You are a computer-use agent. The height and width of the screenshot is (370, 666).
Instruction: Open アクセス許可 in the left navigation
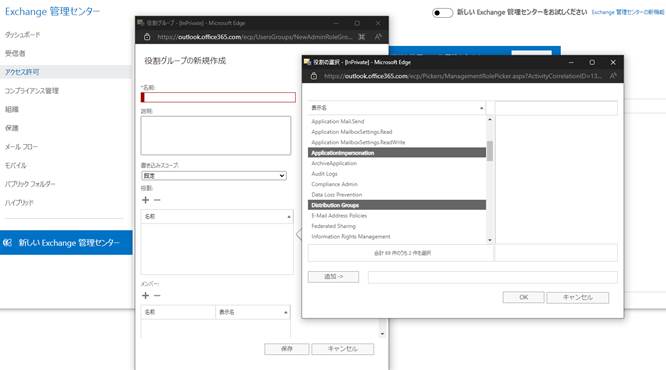coord(22,72)
